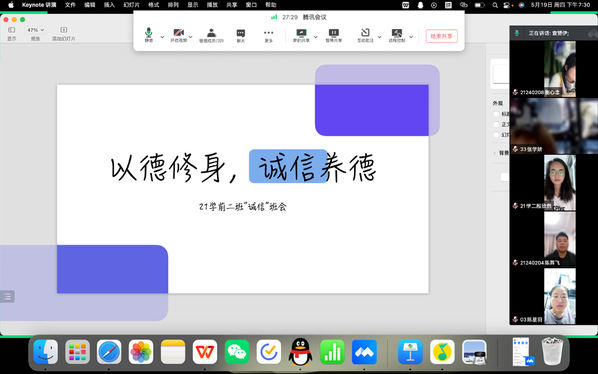Open the More (three dots) options
Viewport: 598px width, 374px height.
pos(268,35)
